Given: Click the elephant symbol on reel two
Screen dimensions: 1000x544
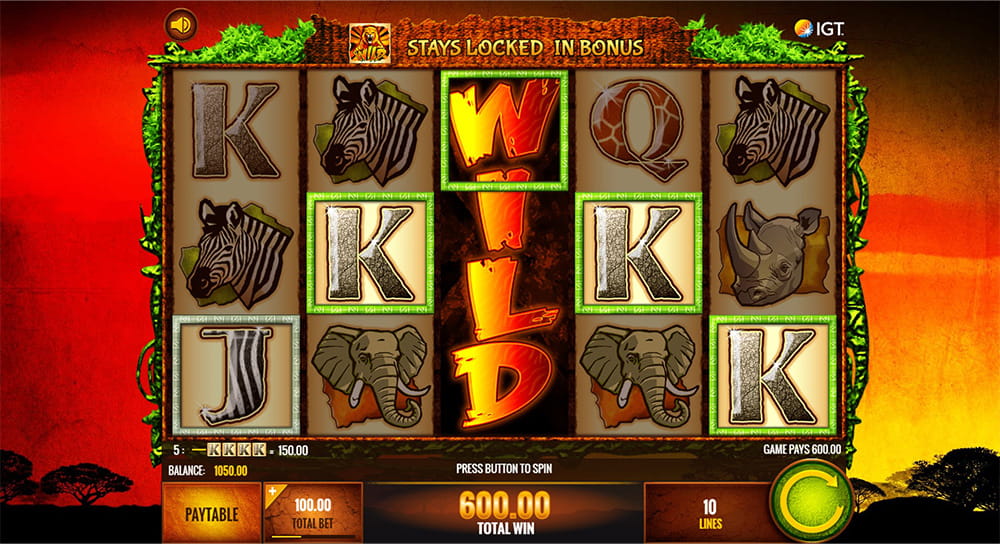Looking at the screenshot, I should coord(370,376).
